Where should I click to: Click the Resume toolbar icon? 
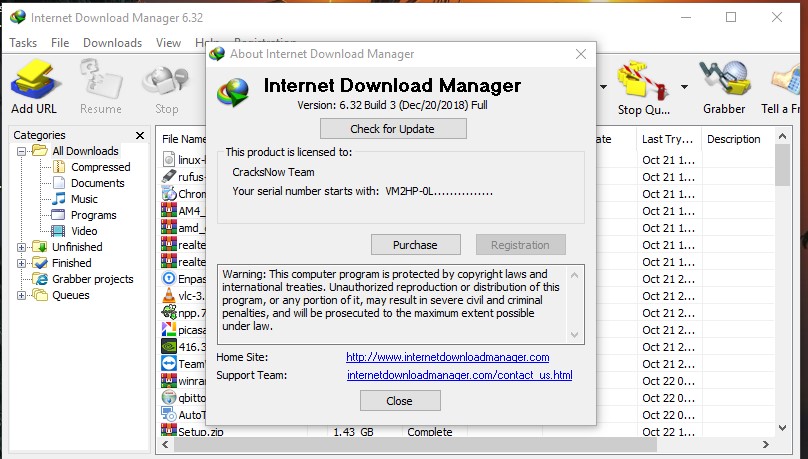pyautogui.click(x=101, y=86)
